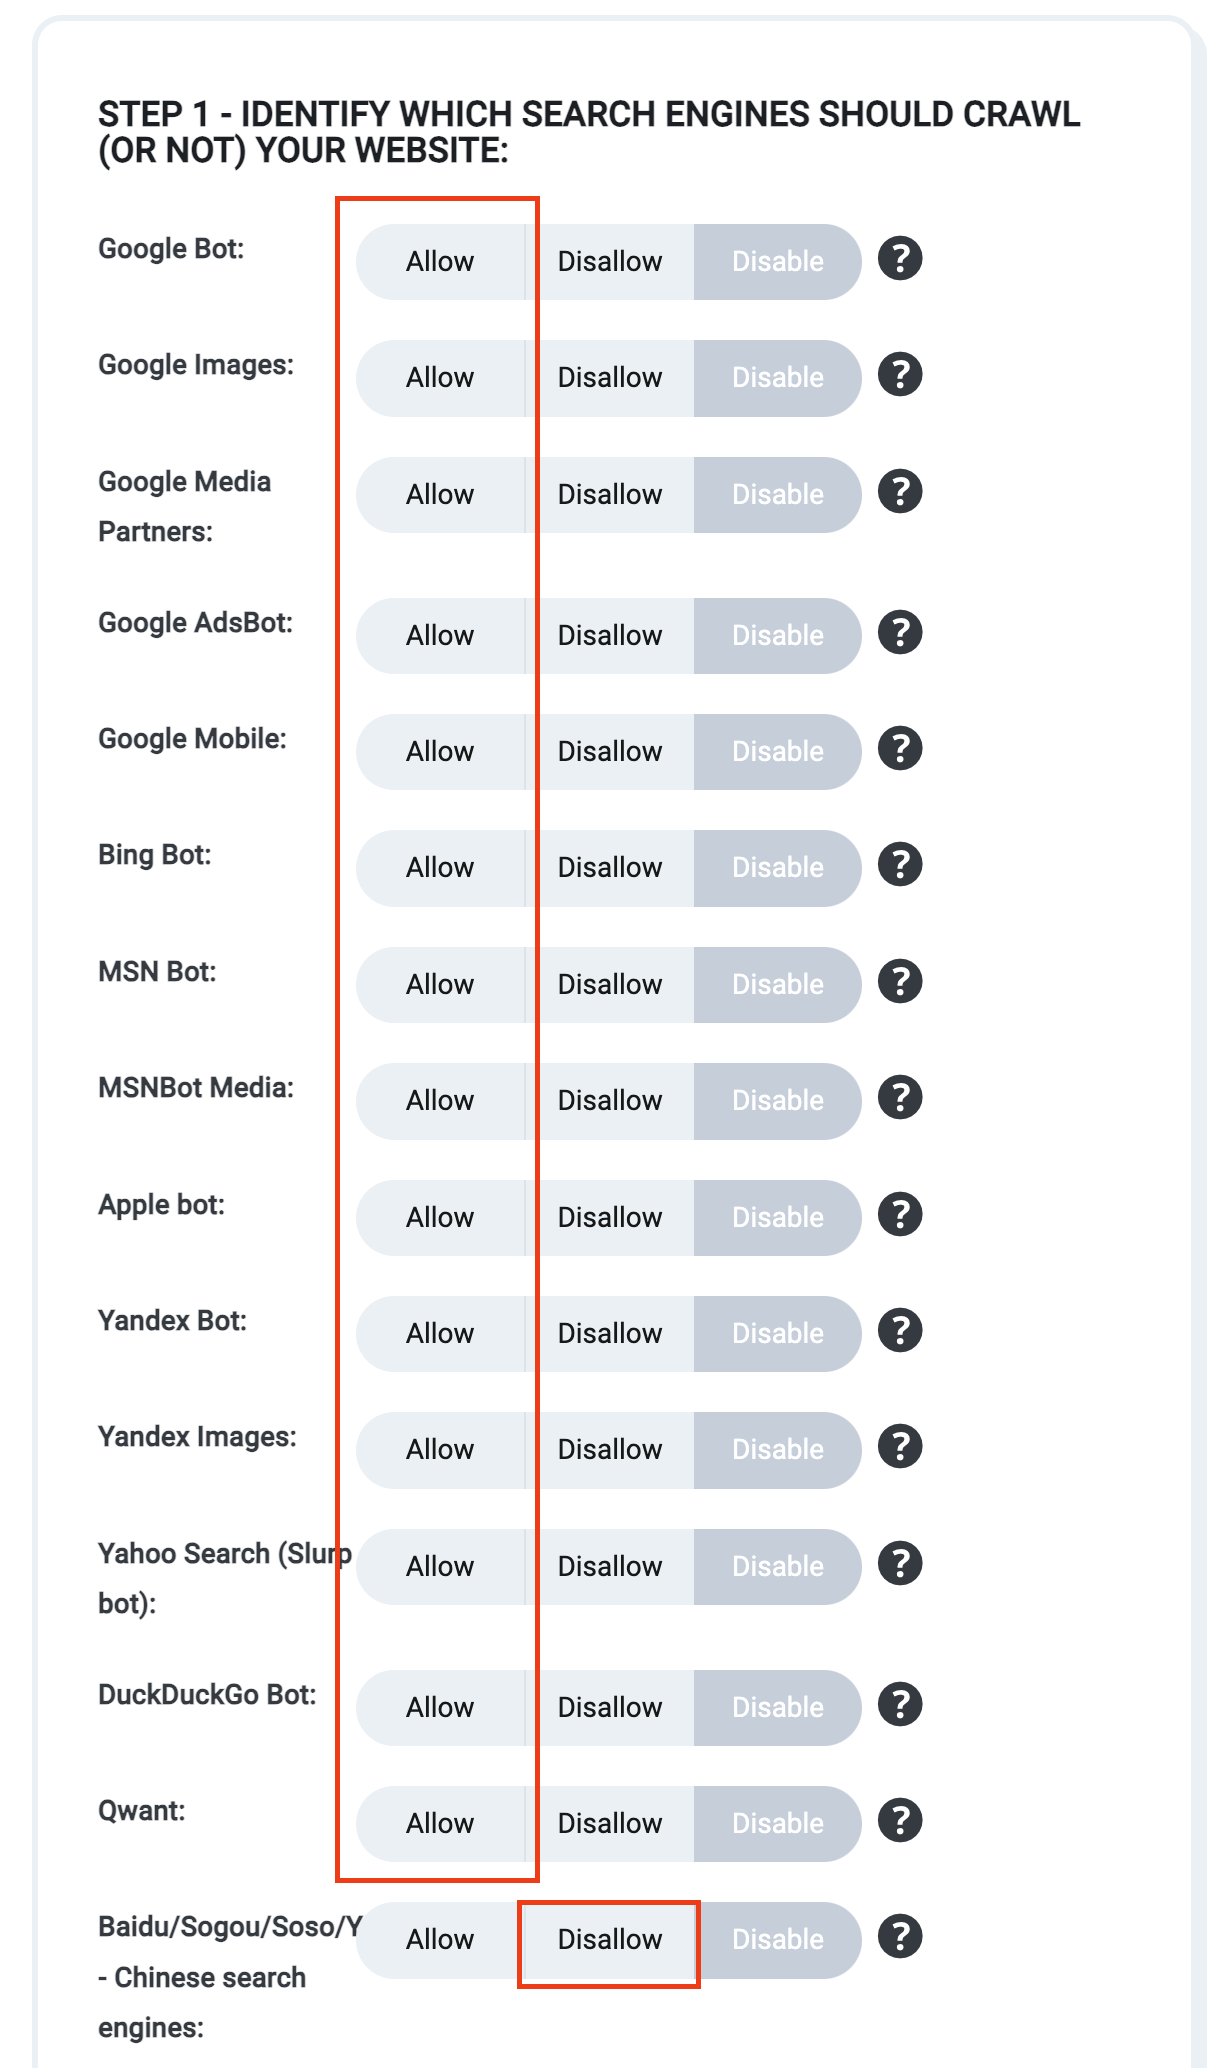
Task: Select Disable for Apple bot
Action: tap(778, 1218)
